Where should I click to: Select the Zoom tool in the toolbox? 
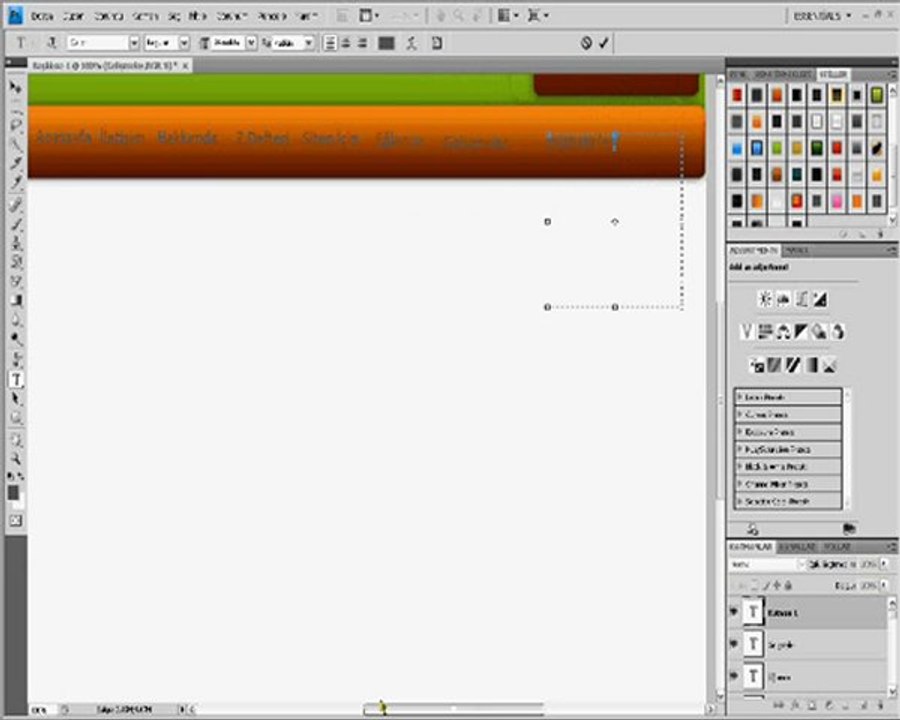pos(16,459)
